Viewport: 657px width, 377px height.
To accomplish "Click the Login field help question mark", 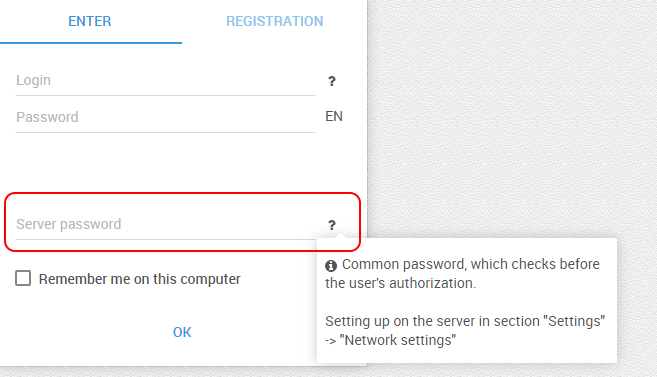I will [x=331, y=81].
